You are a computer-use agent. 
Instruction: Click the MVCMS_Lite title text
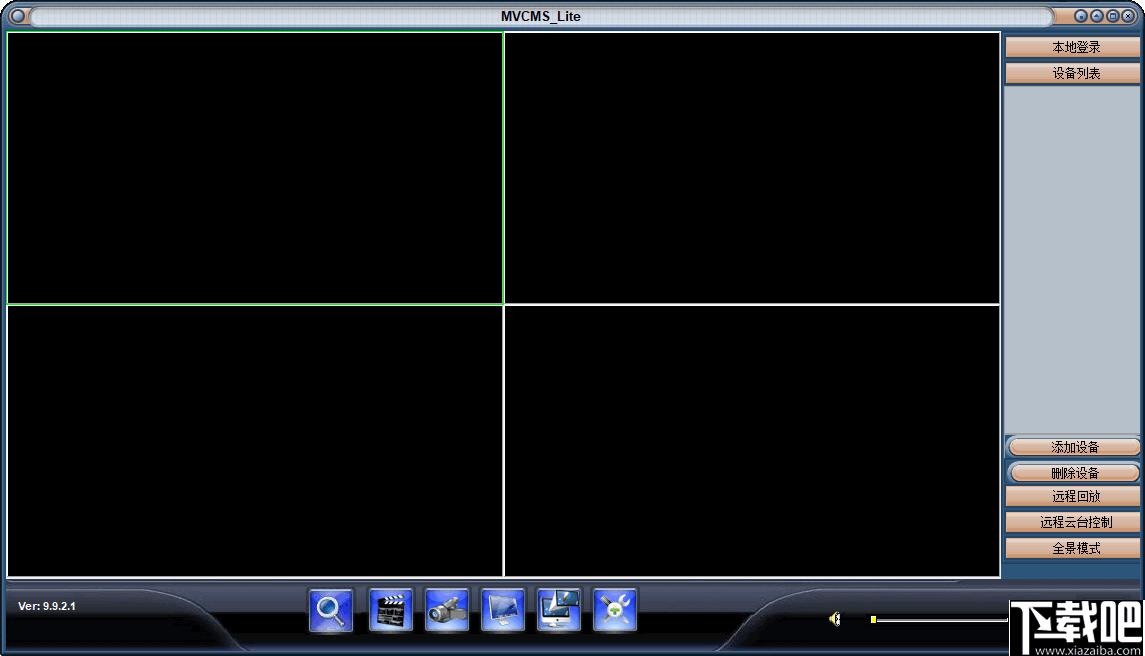click(540, 16)
